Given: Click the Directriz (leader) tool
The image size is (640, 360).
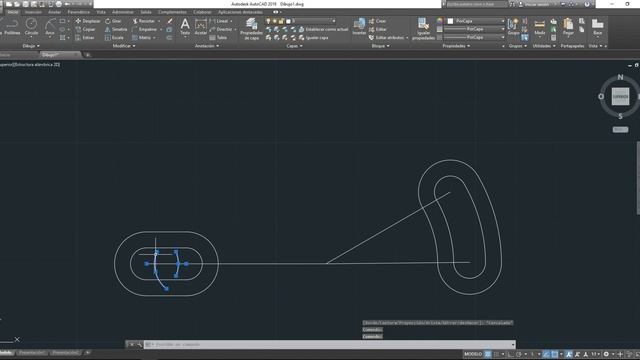Looking at the screenshot, I should coord(221,29).
